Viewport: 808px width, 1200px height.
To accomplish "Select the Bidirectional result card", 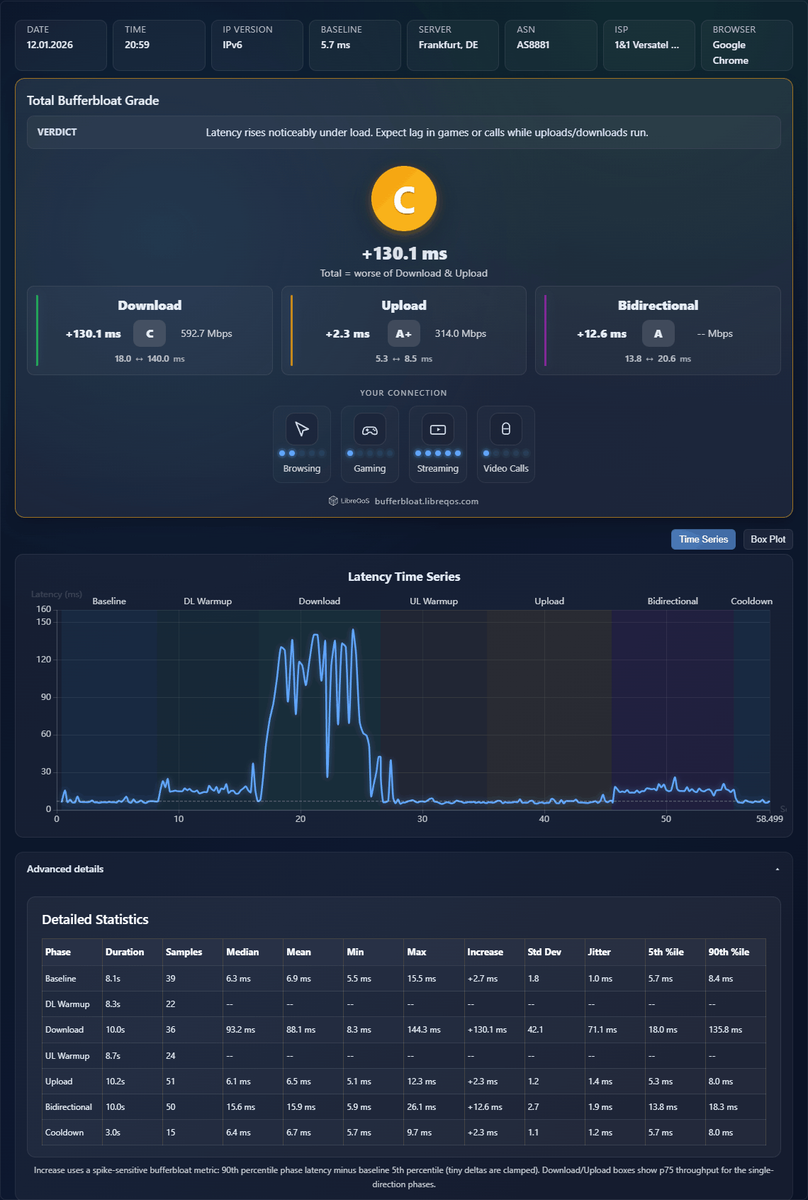I will tap(658, 330).
